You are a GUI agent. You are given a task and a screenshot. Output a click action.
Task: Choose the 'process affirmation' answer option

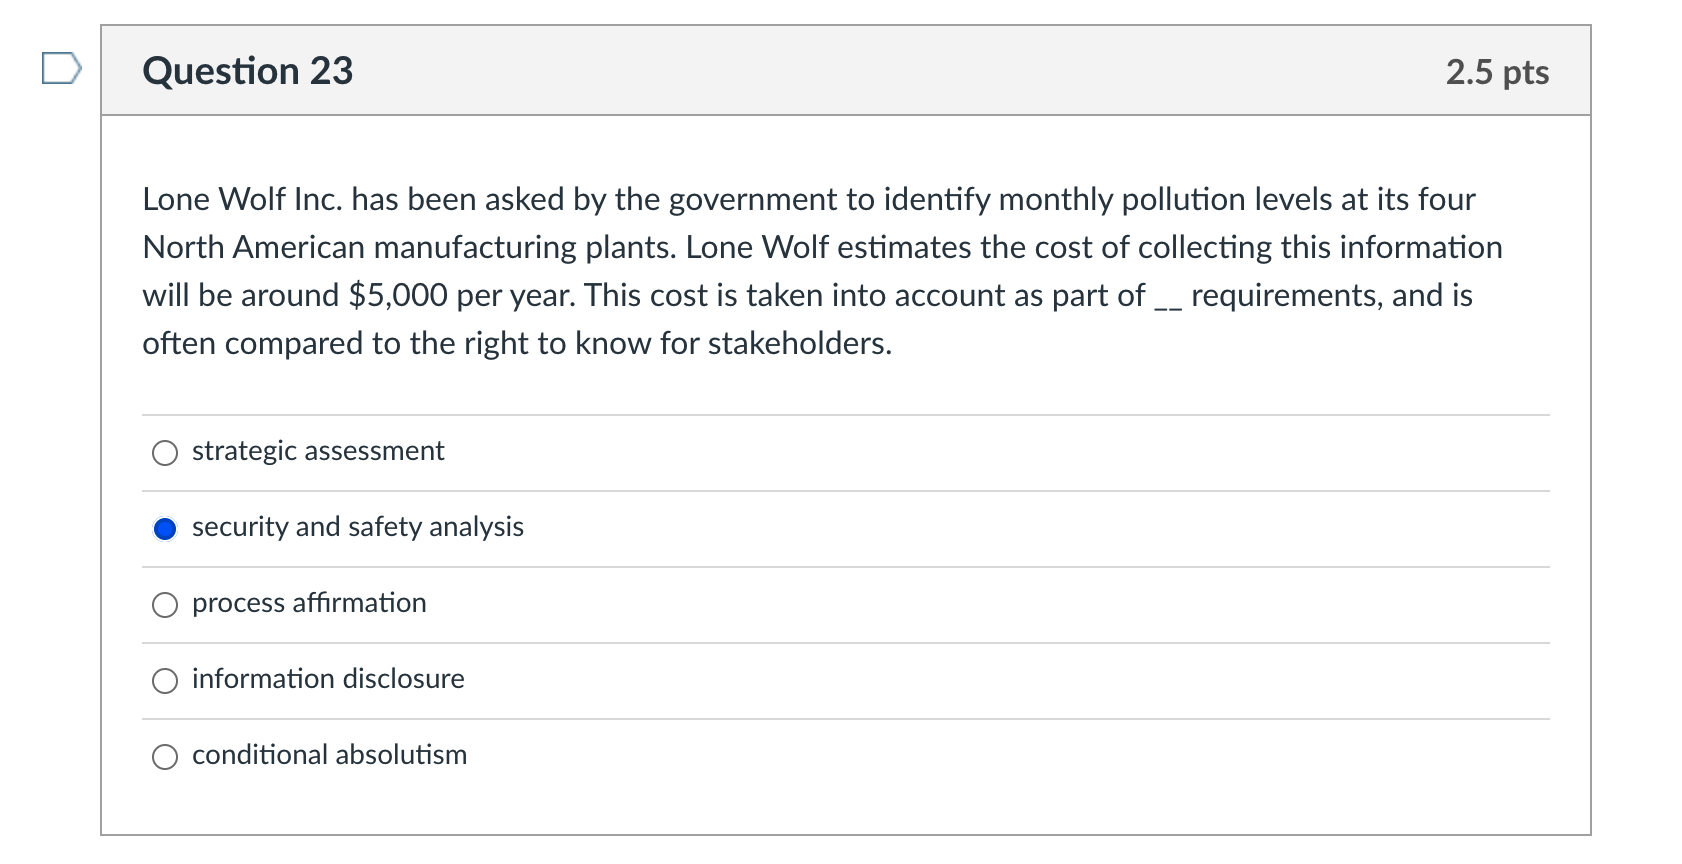click(165, 604)
